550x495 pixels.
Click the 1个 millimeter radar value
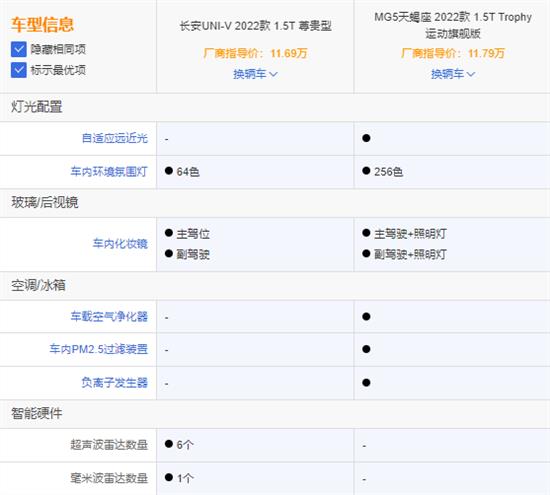[185, 478]
